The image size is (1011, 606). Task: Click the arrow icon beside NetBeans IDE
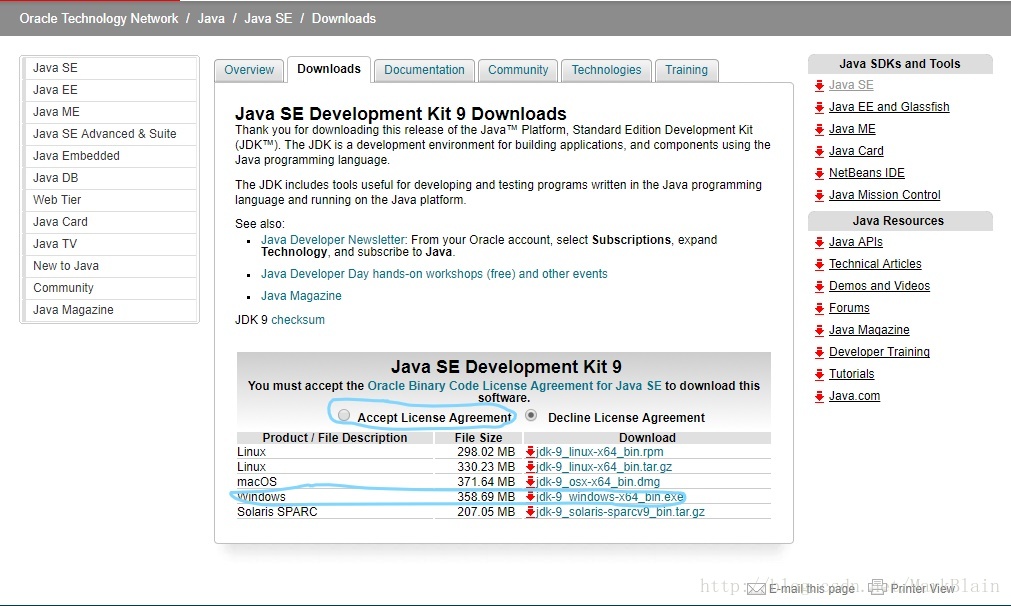pyautogui.click(x=819, y=173)
